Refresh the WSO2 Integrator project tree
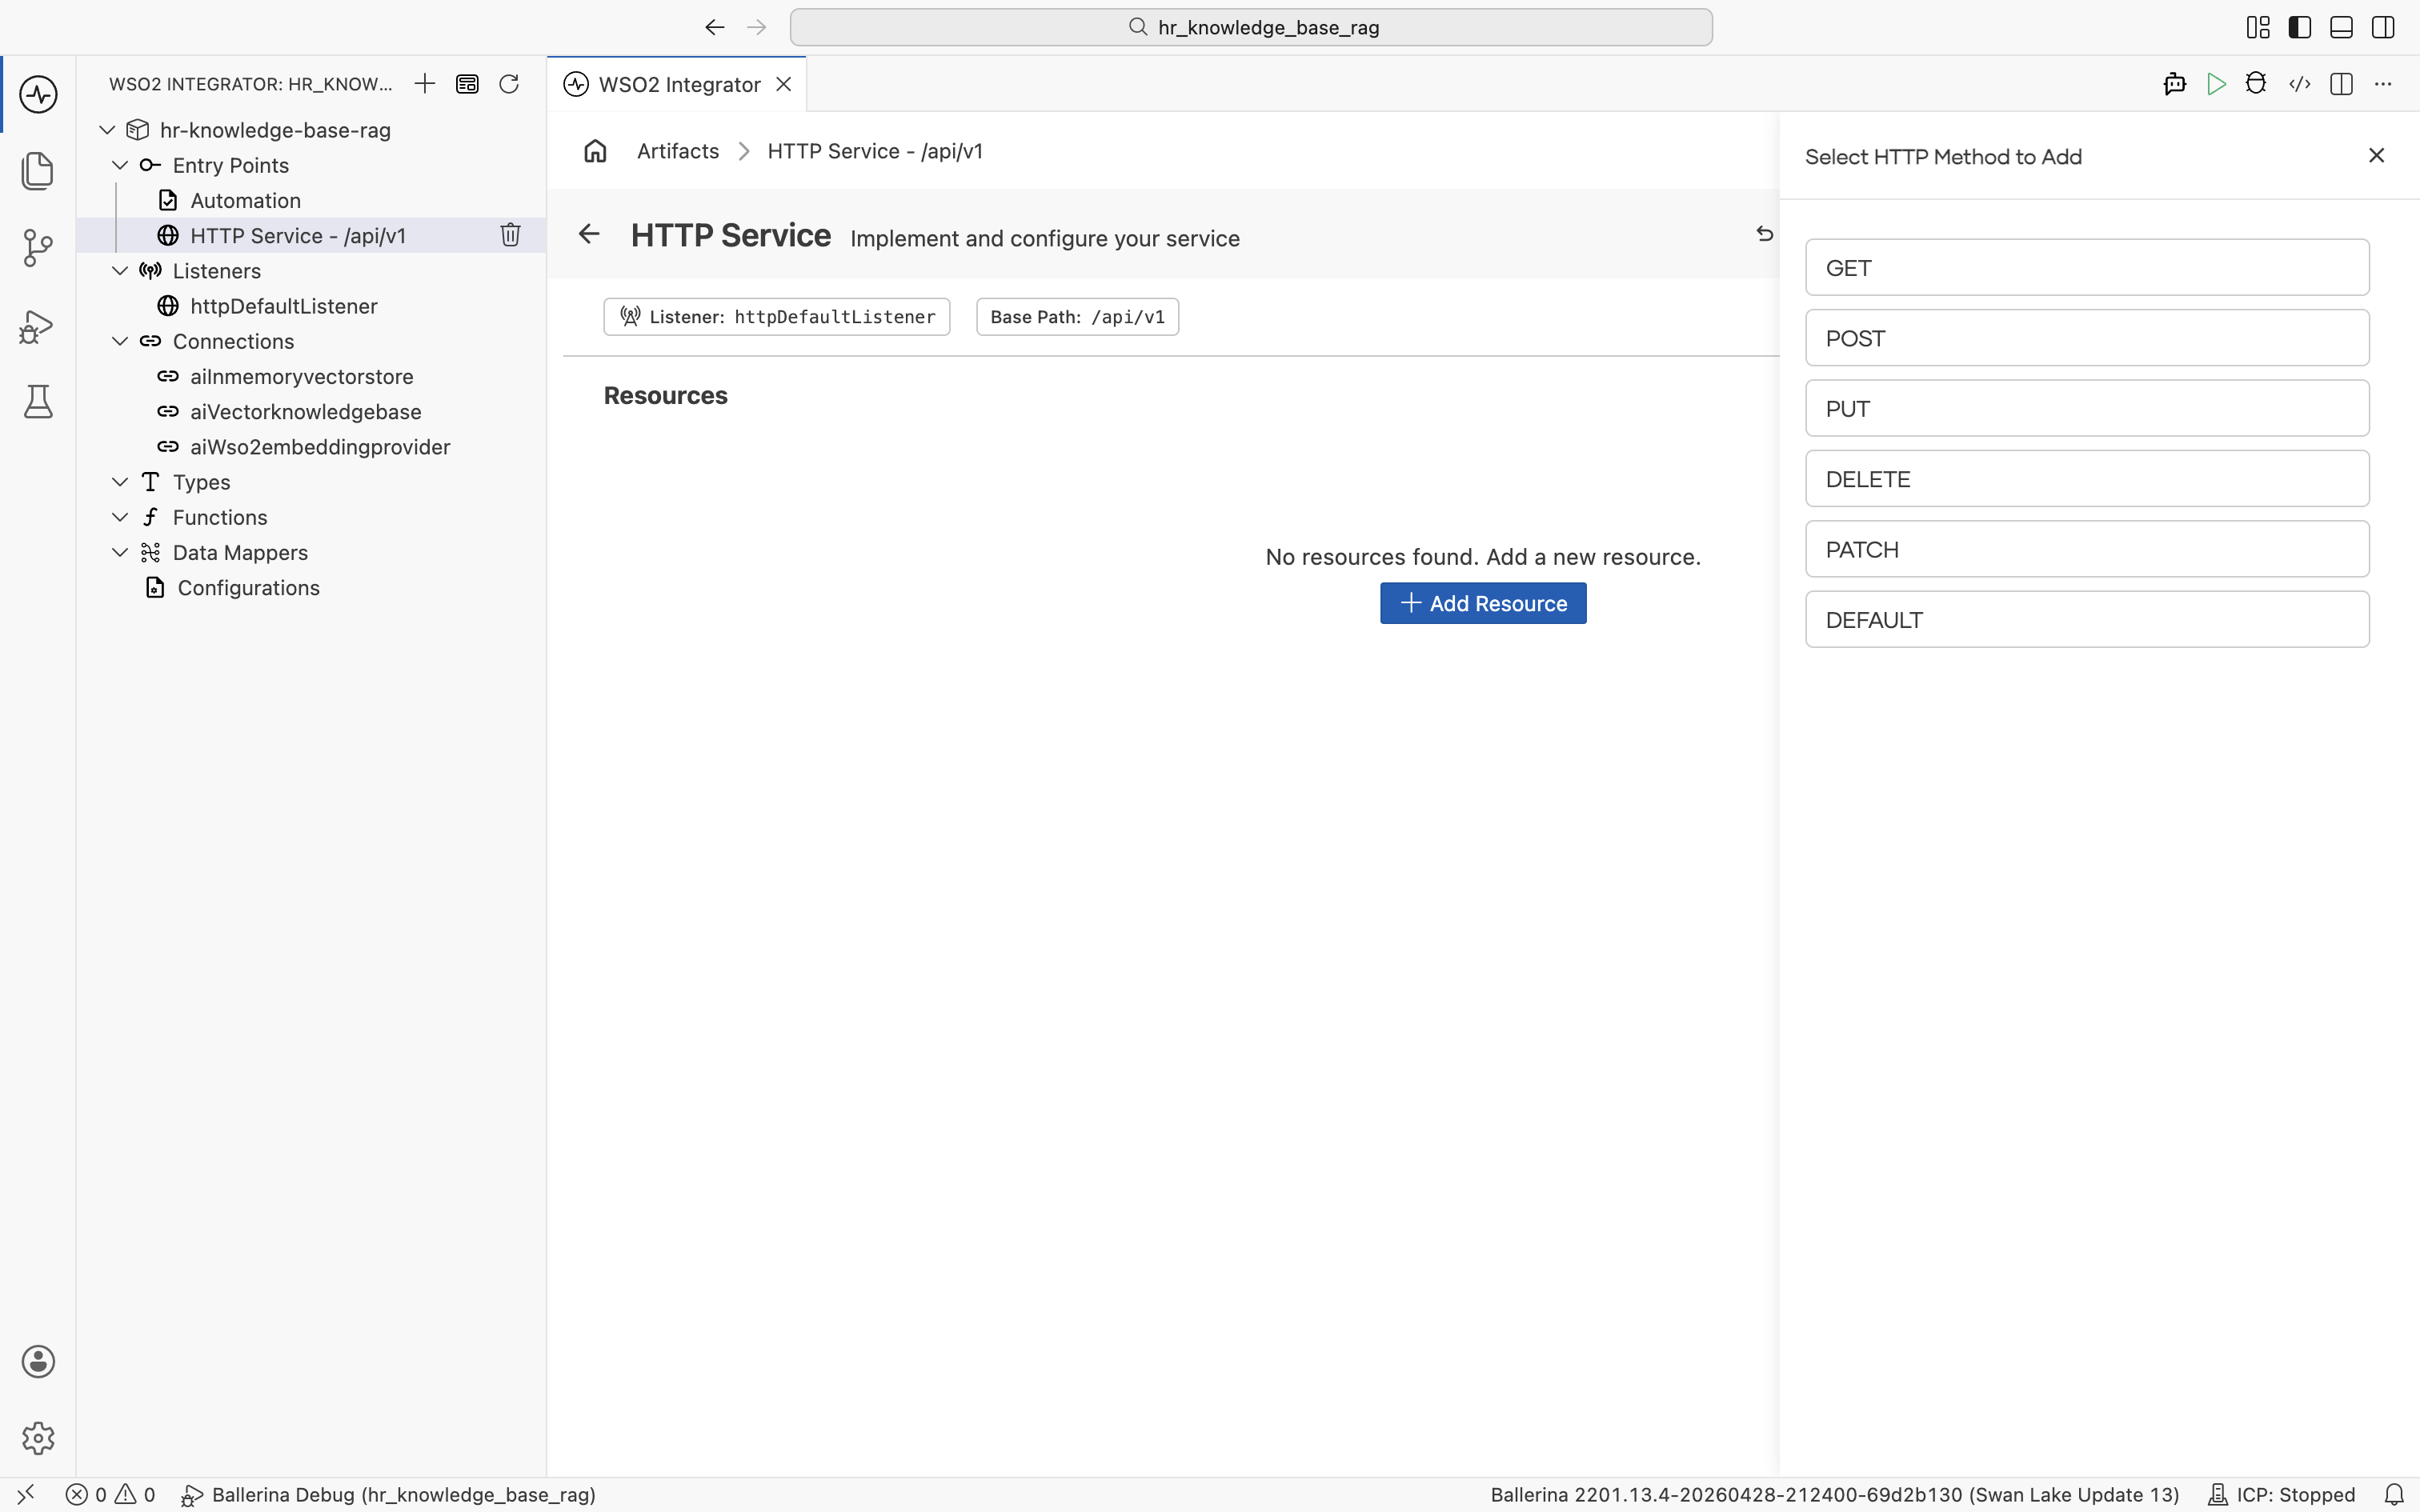The height and width of the screenshot is (1512, 2420). click(509, 84)
